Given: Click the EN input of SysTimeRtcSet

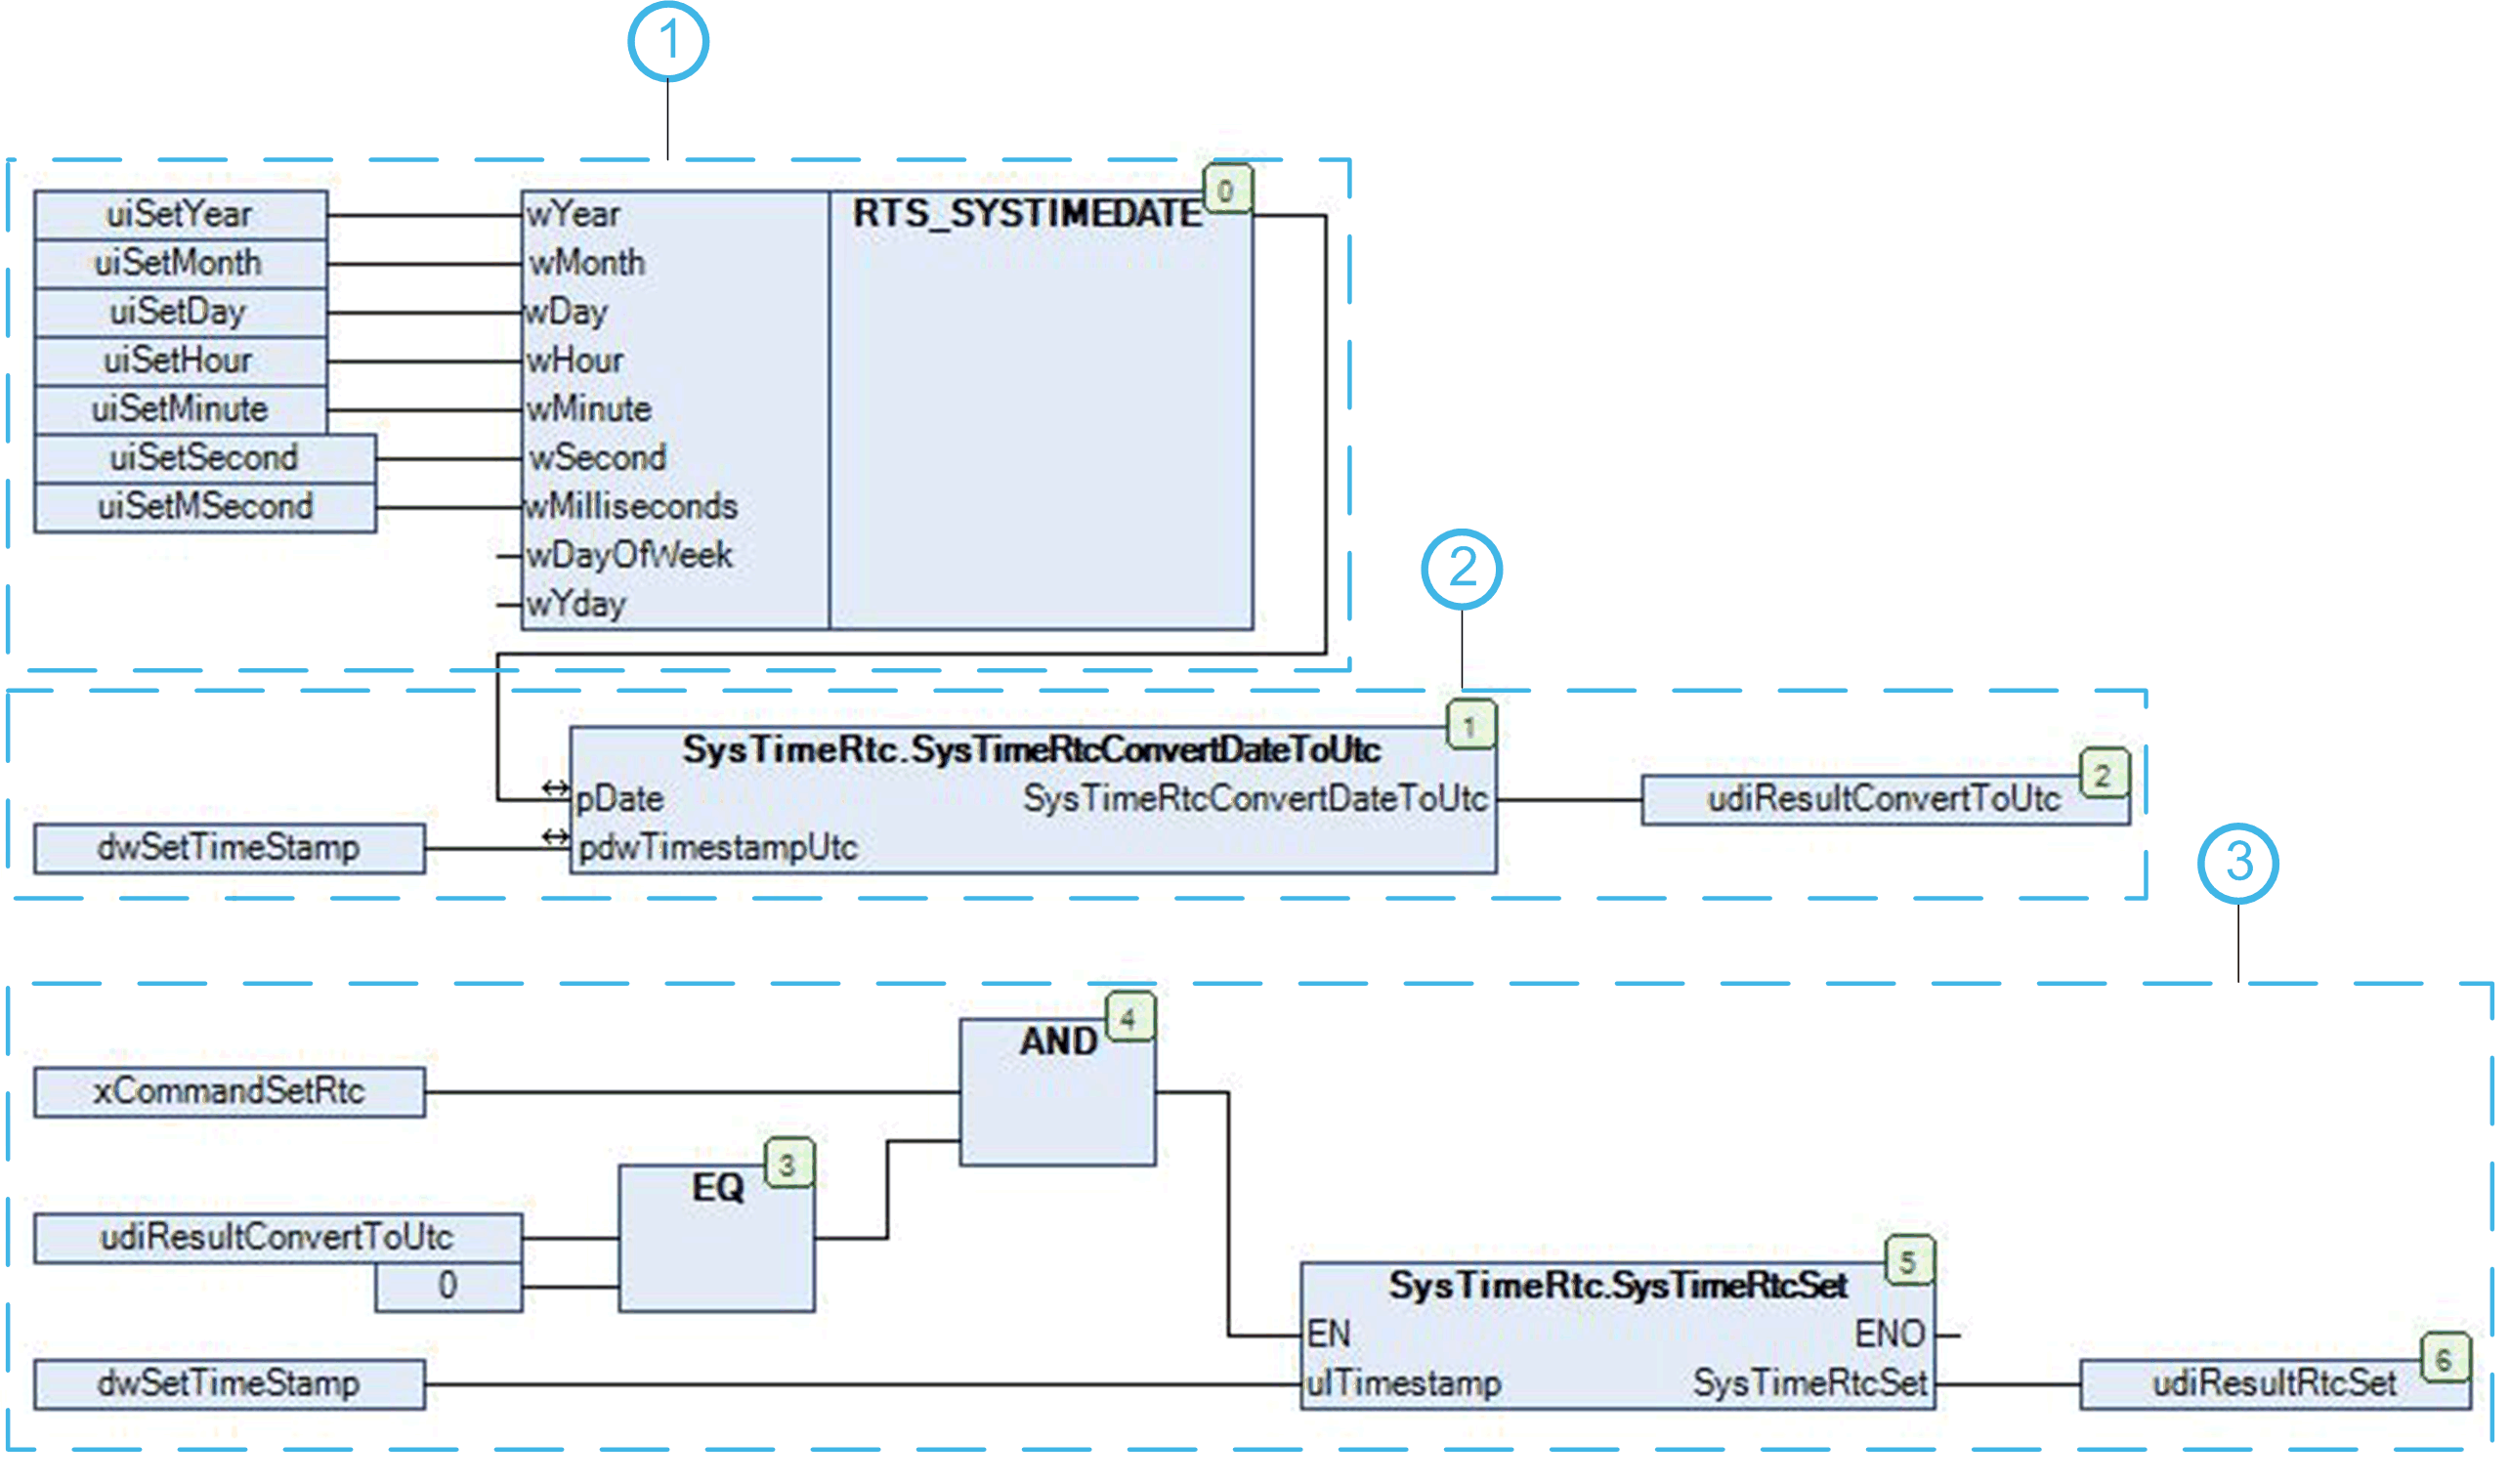Looking at the screenshot, I should click(1328, 1334).
